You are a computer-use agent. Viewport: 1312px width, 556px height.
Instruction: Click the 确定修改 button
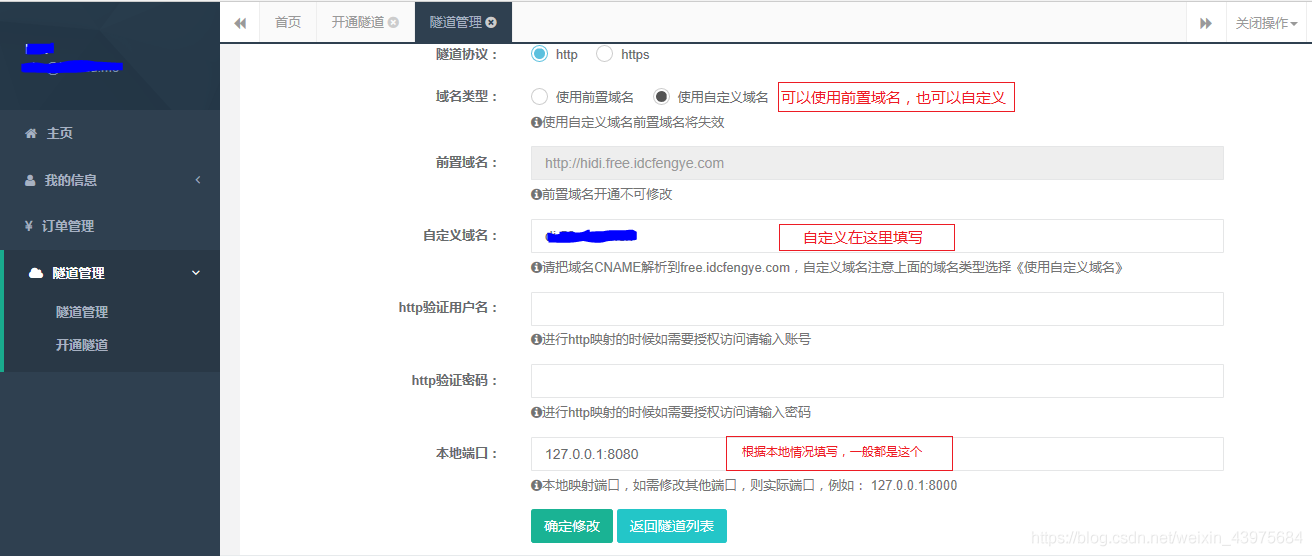pos(571,526)
